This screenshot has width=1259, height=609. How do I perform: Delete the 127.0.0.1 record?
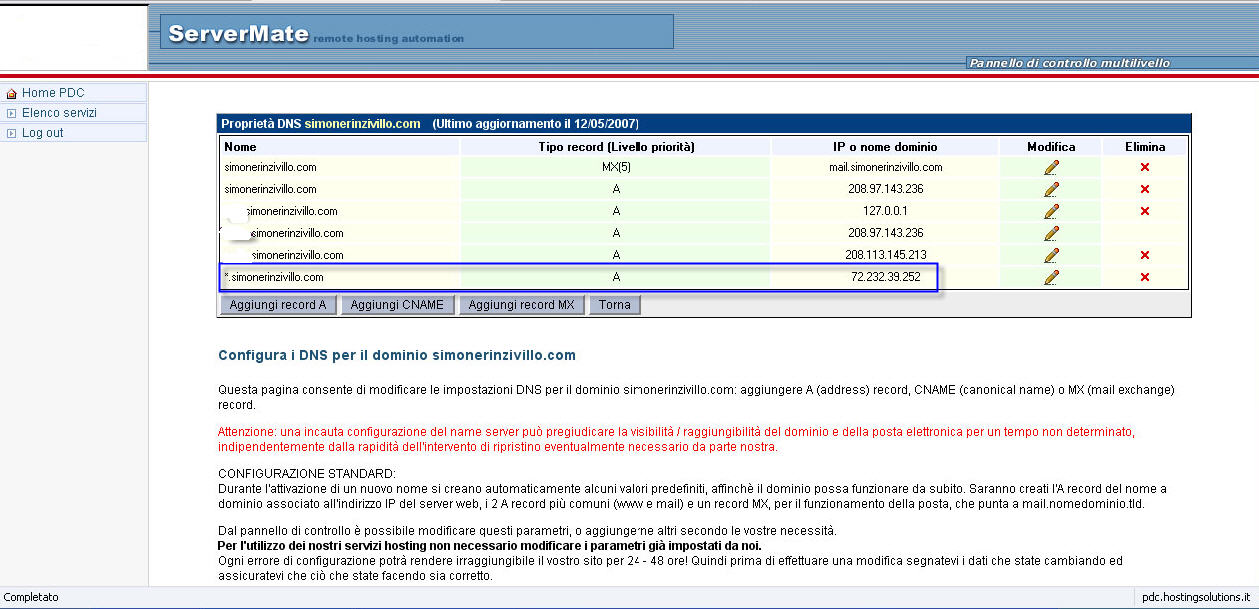pos(1145,211)
